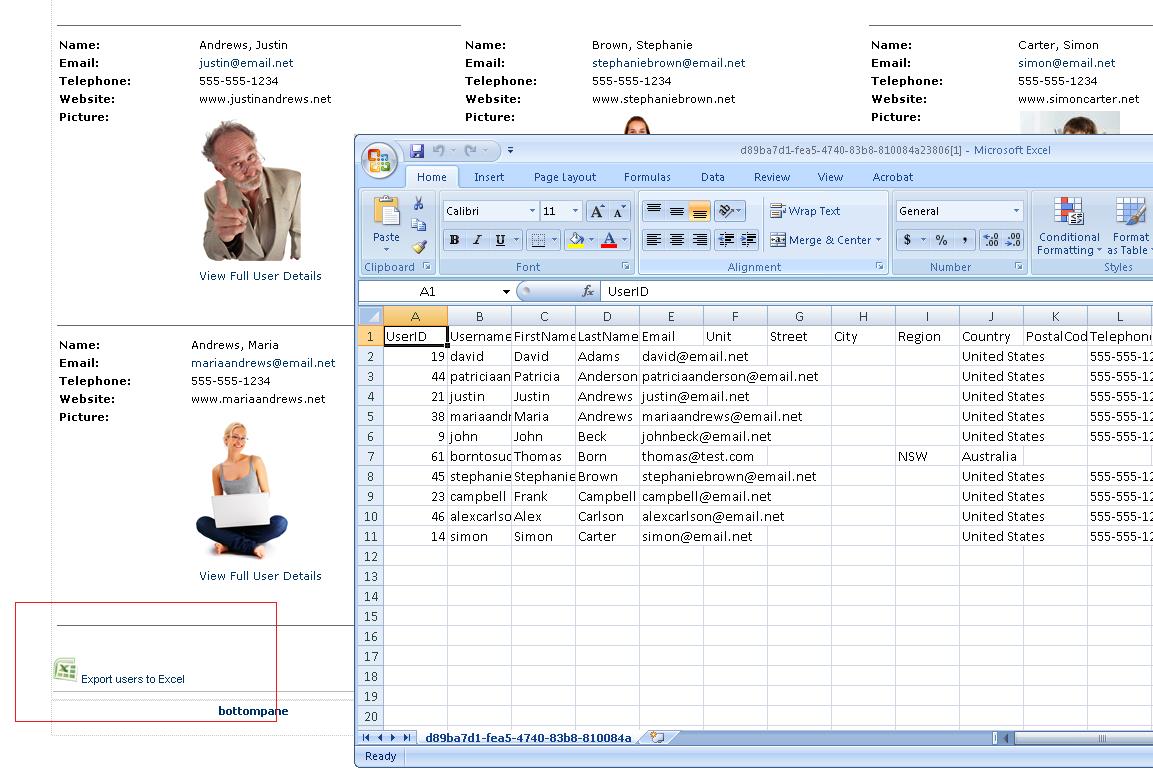The width and height of the screenshot is (1153, 771).
Task: Toggle Underline formatting
Action: pos(501,240)
